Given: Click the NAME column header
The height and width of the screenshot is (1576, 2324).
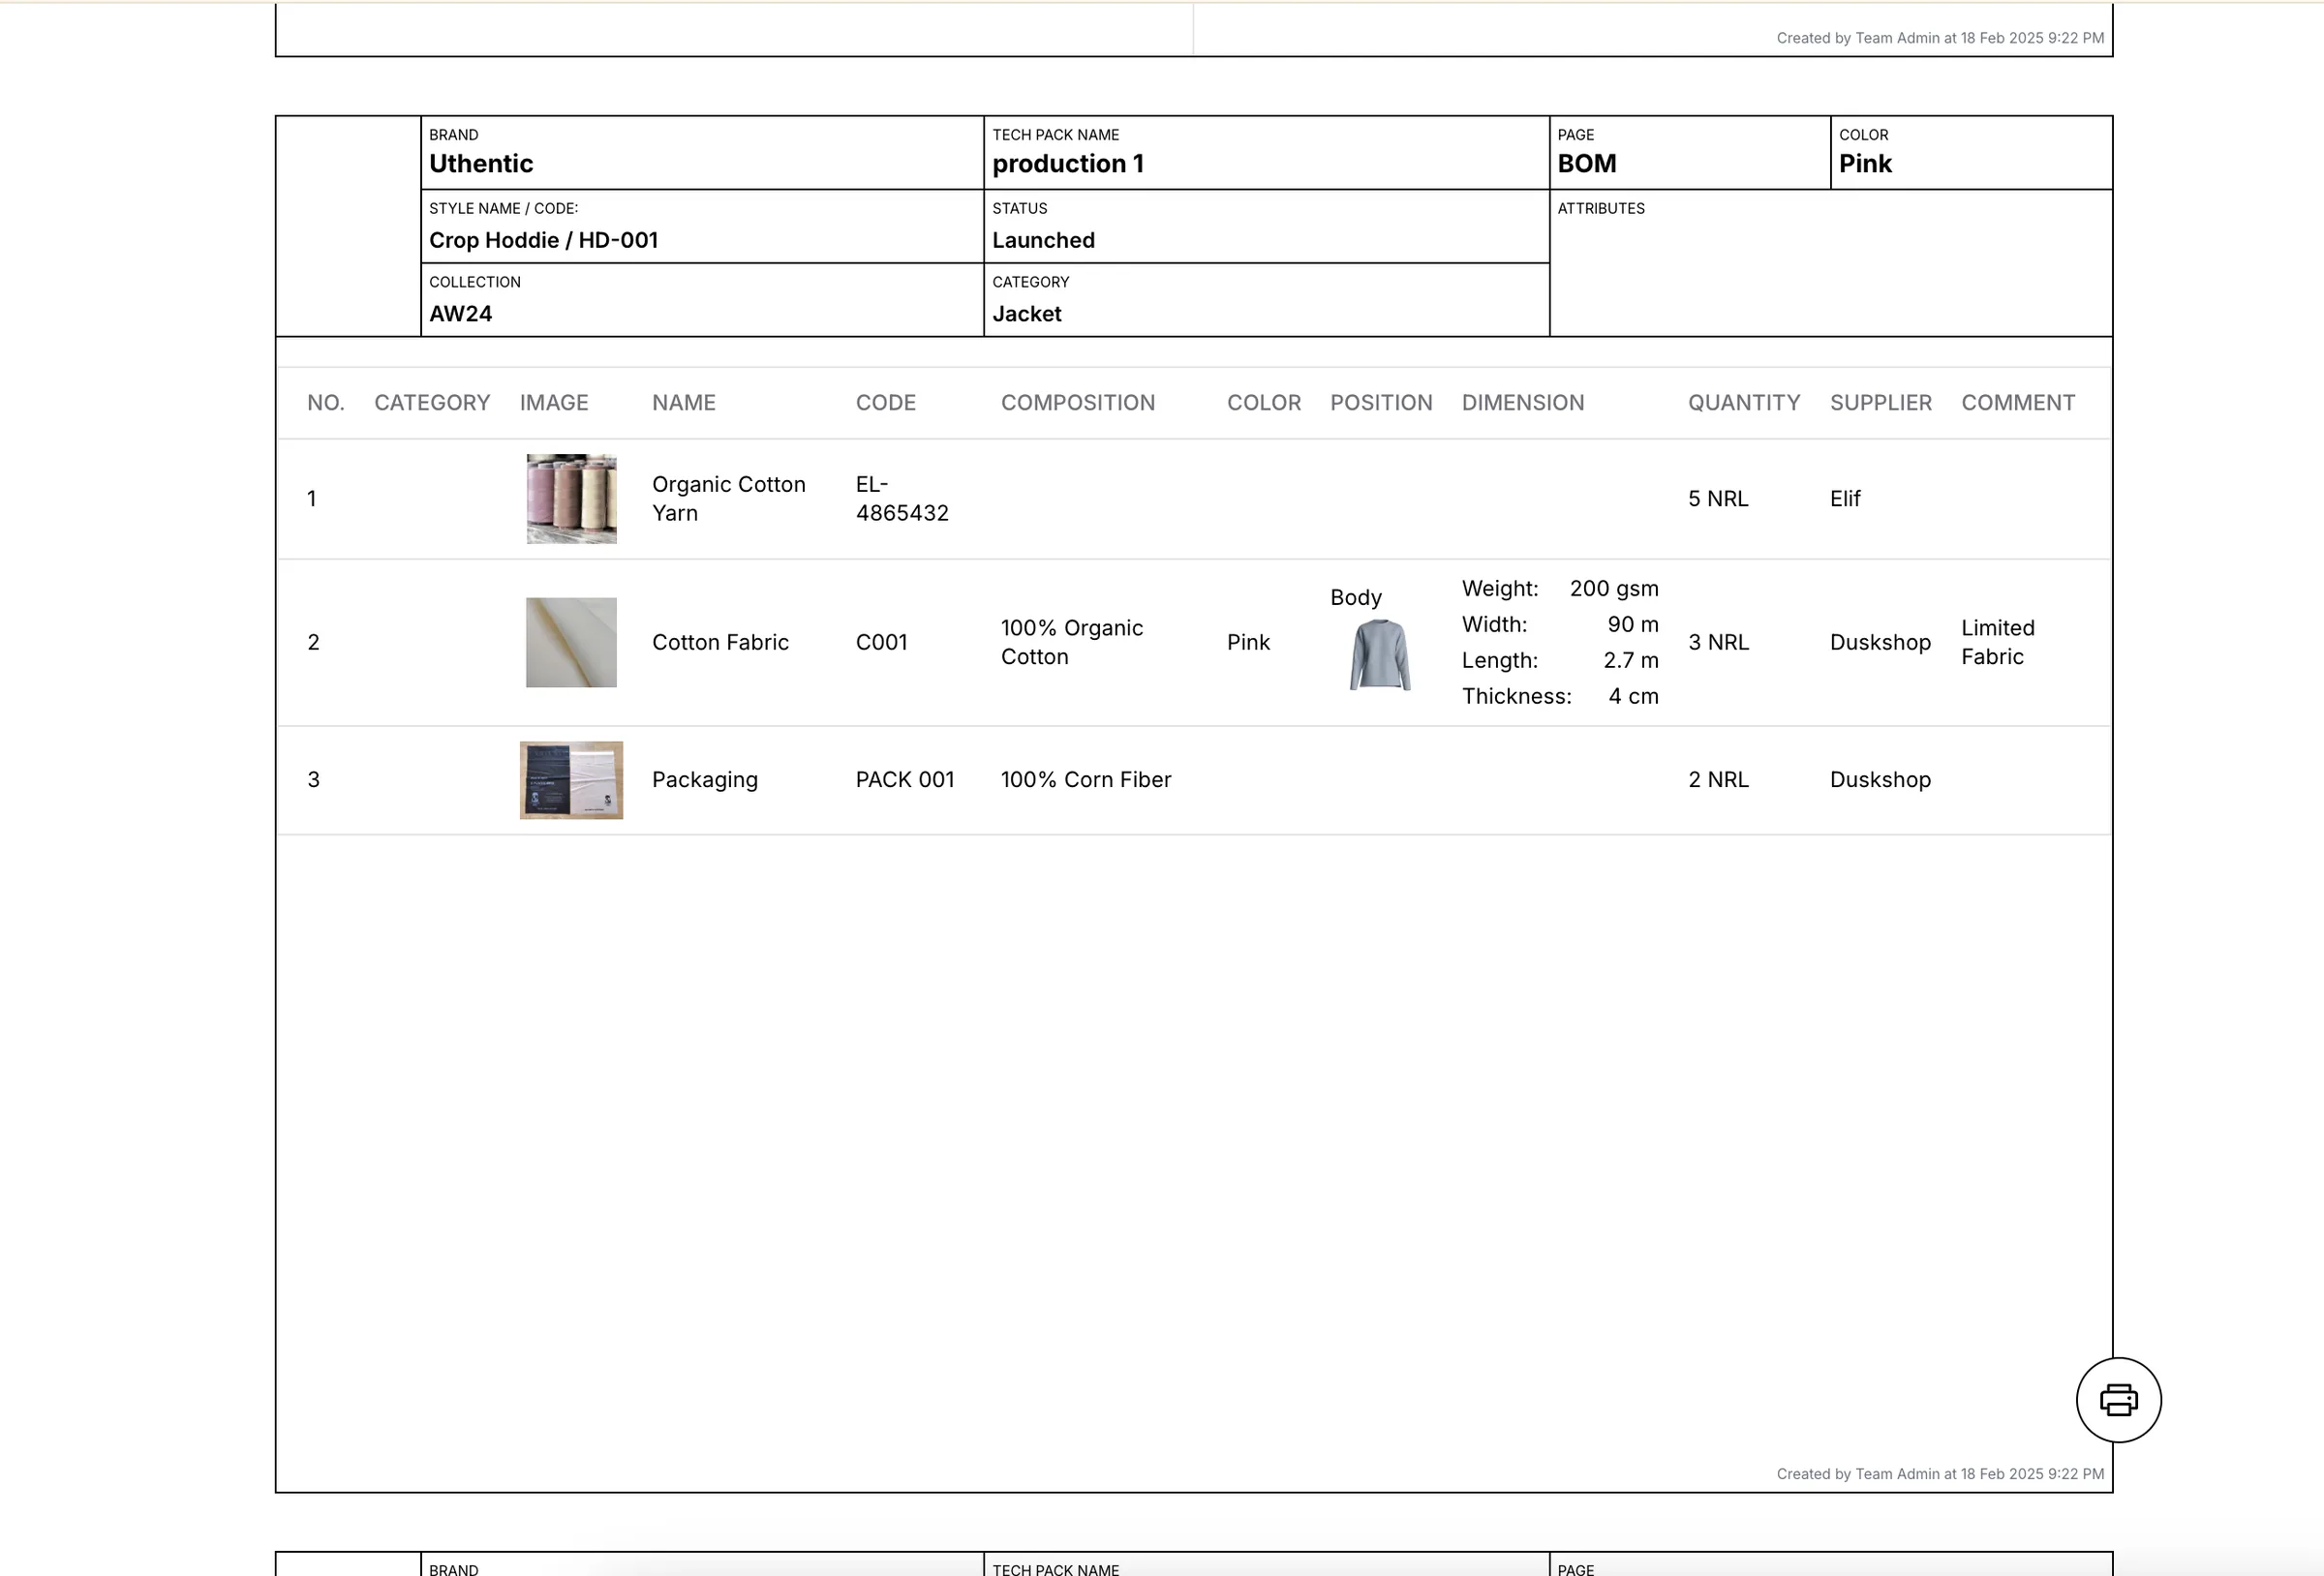Looking at the screenshot, I should pos(684,402).
